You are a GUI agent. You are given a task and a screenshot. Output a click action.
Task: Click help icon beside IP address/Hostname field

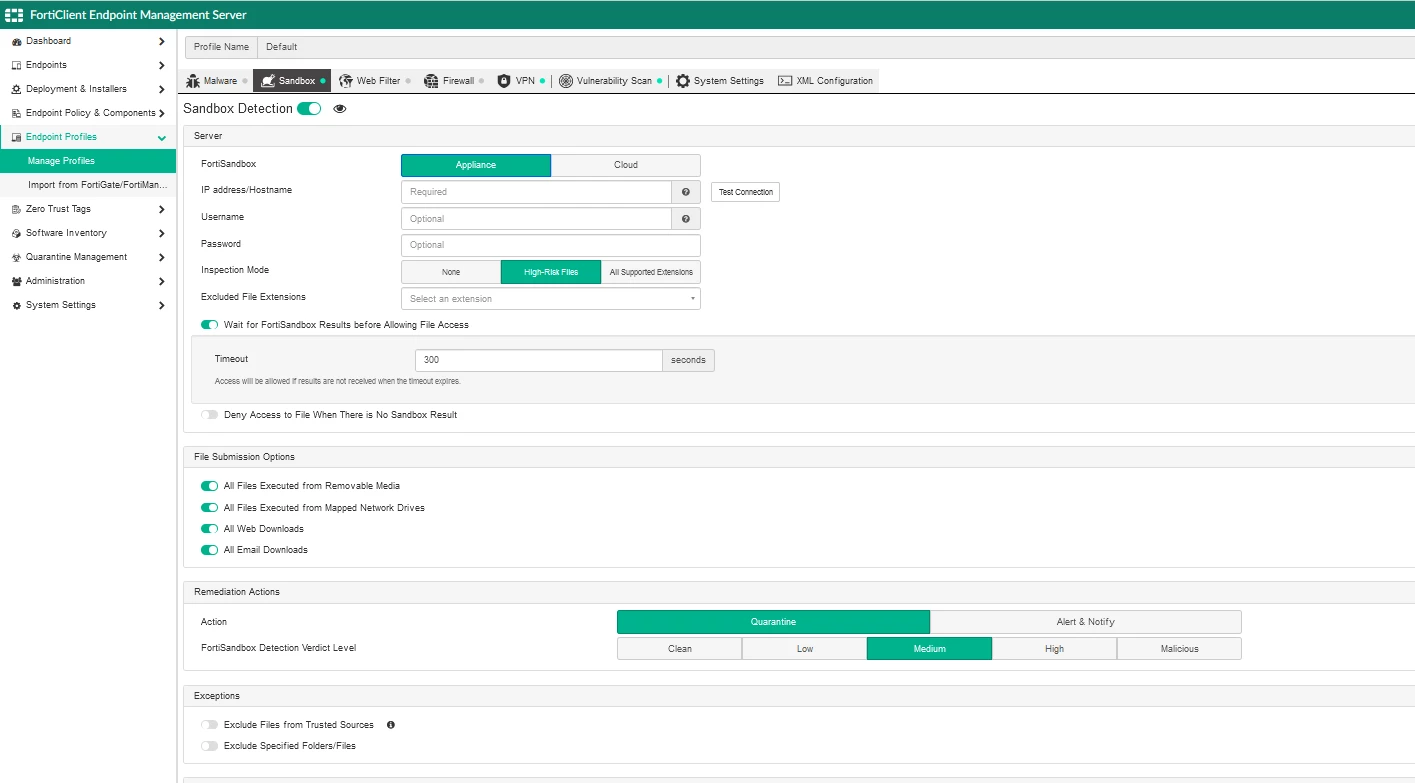coord(686,192)
